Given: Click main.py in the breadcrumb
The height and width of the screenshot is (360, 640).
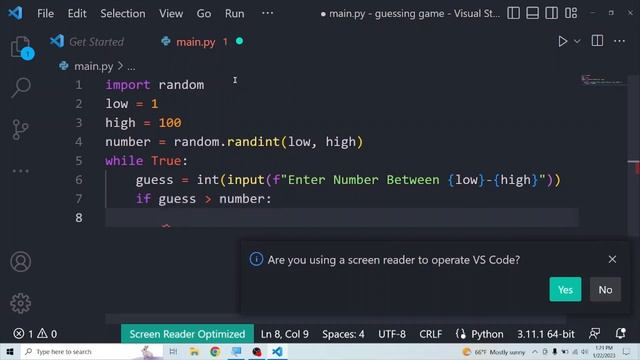Looking at the screenshot, I should click(x=93, y=66).
